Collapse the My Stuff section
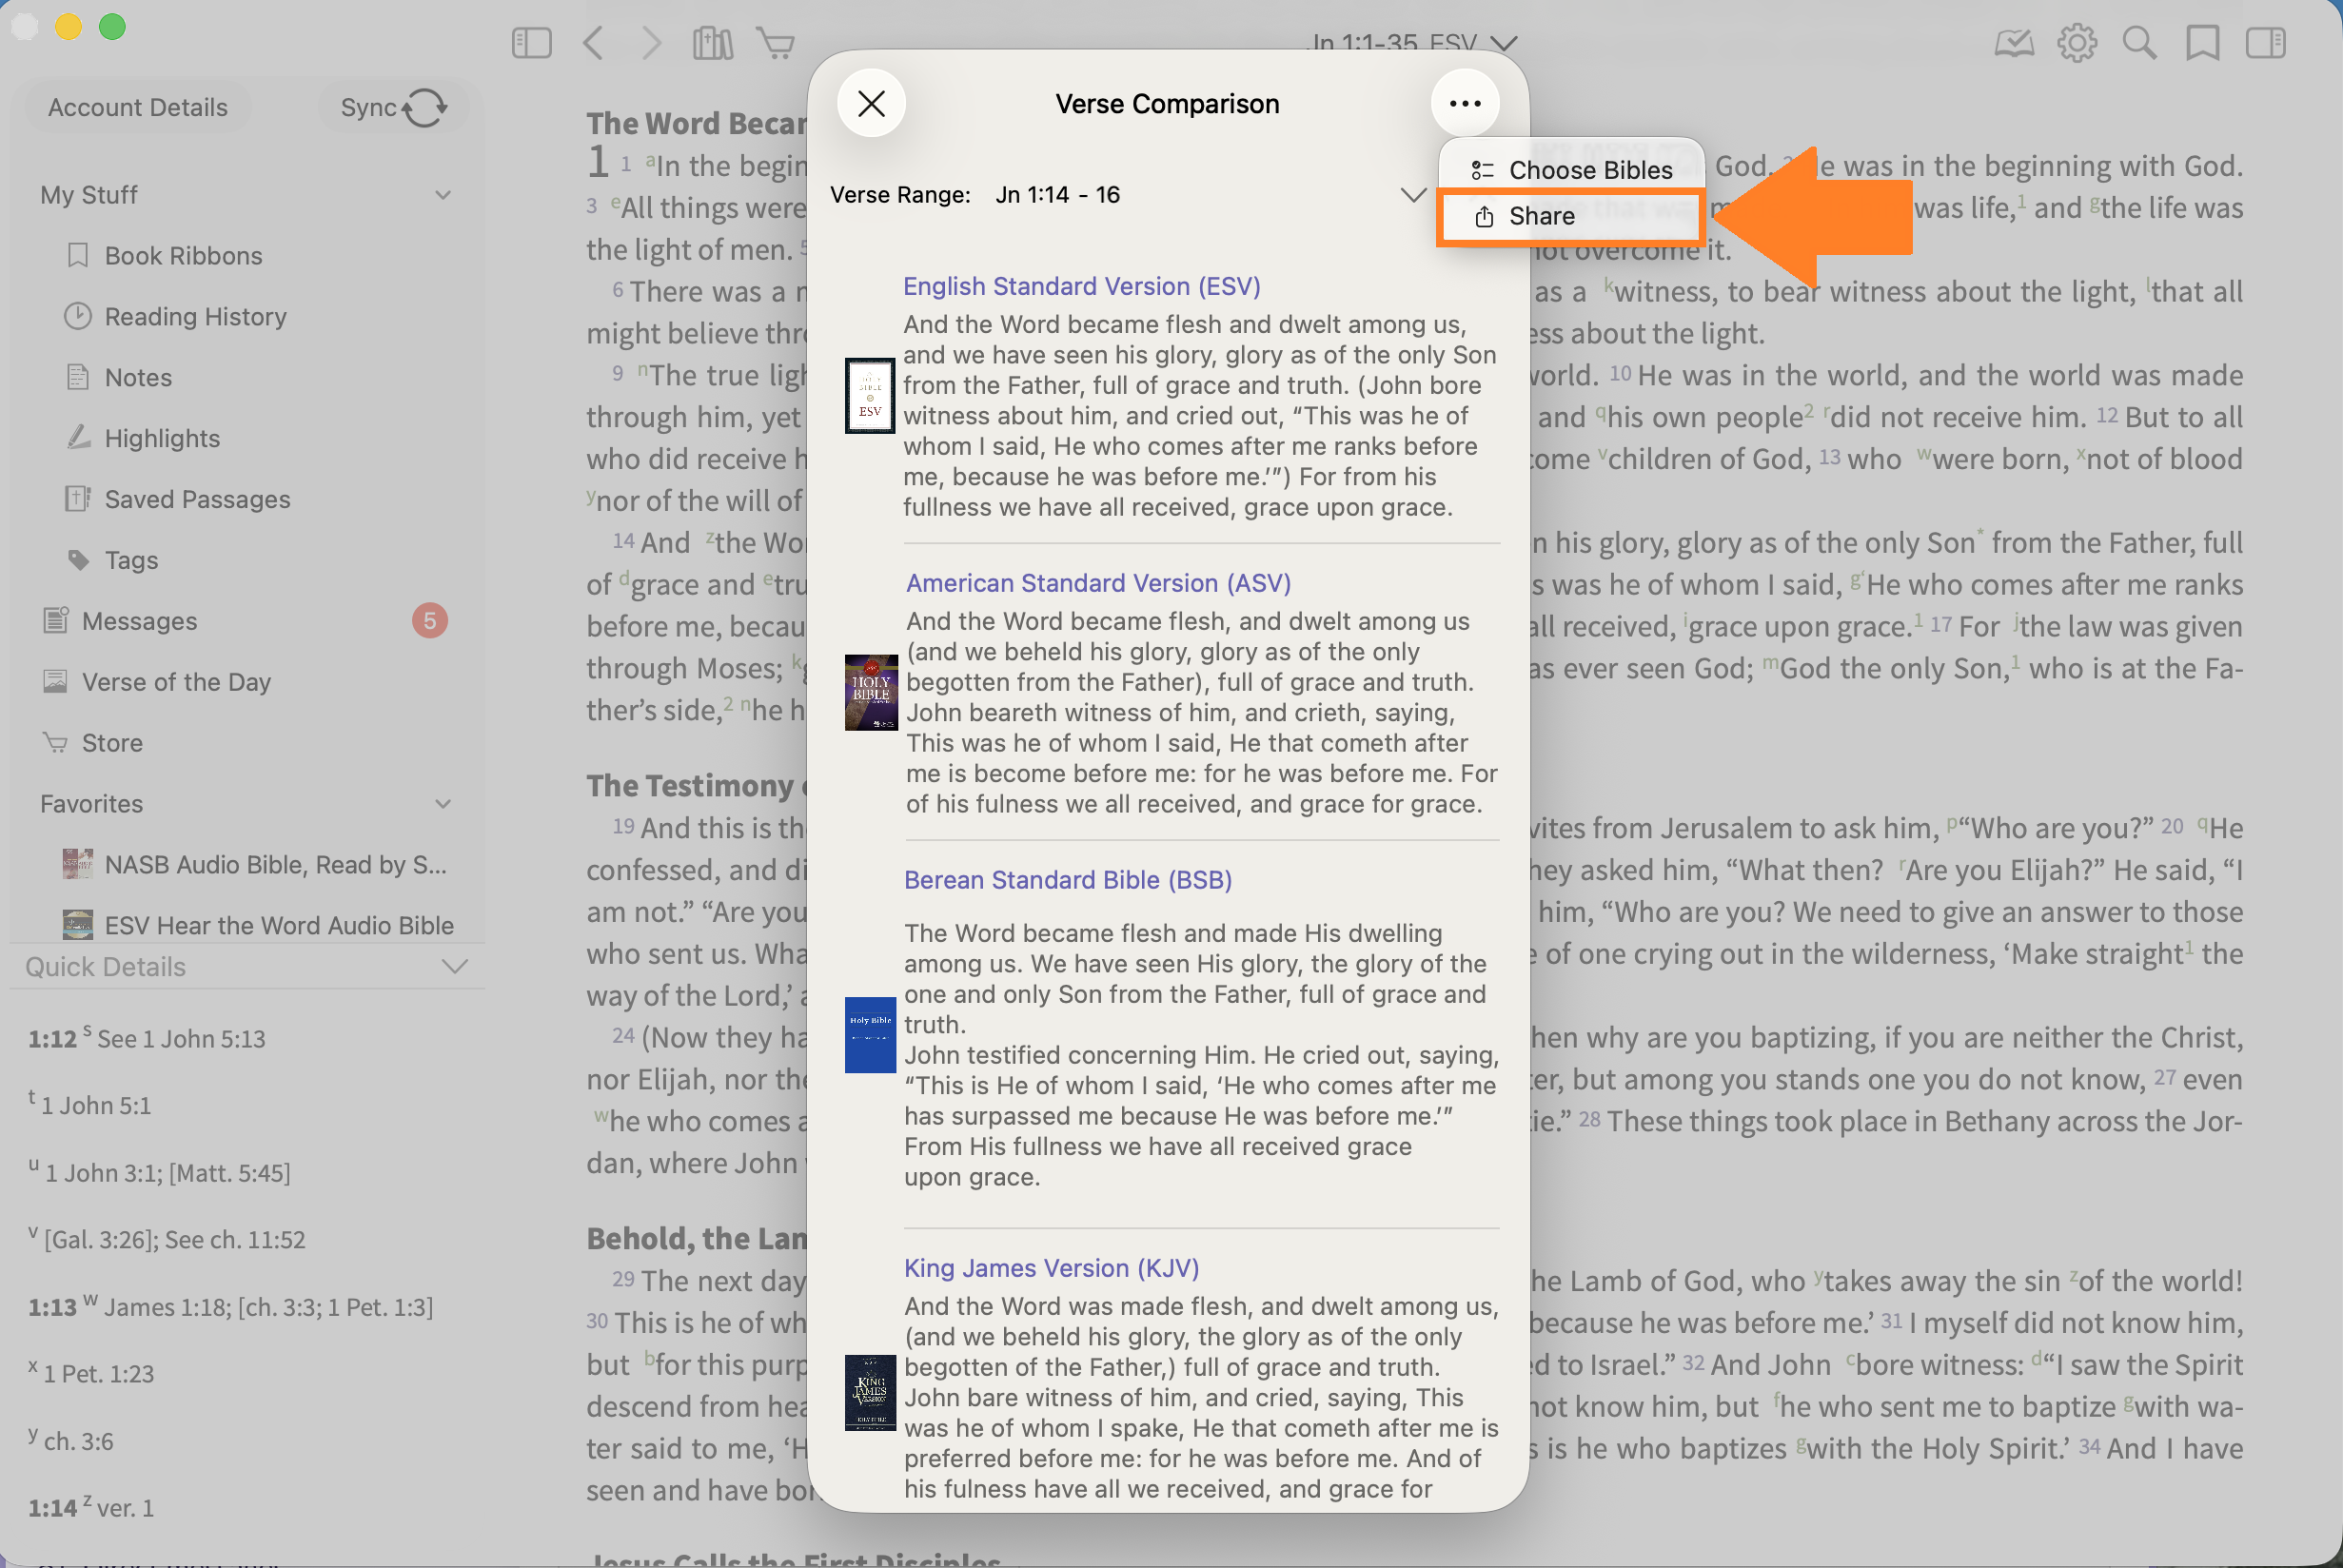This screenshot has height=1568, width=2343. (x=443, y=195)
